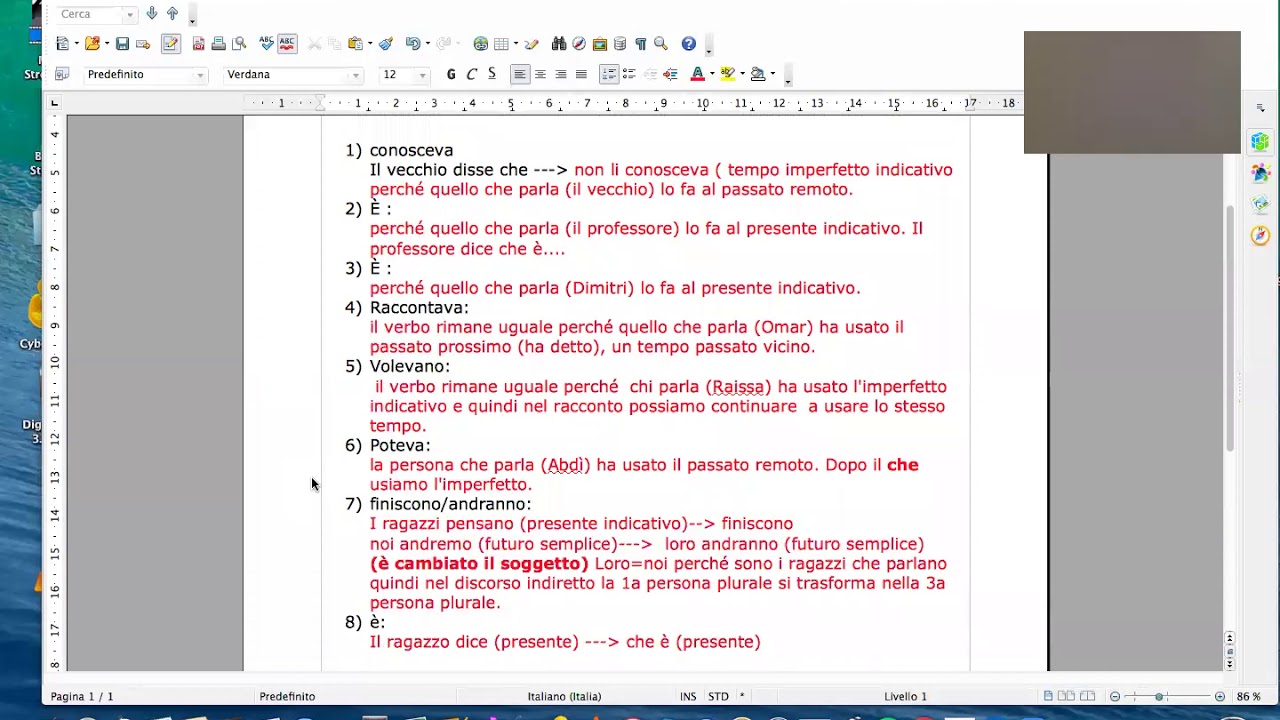Click the New document icon
1280x720 pixels.
point(63,44)
